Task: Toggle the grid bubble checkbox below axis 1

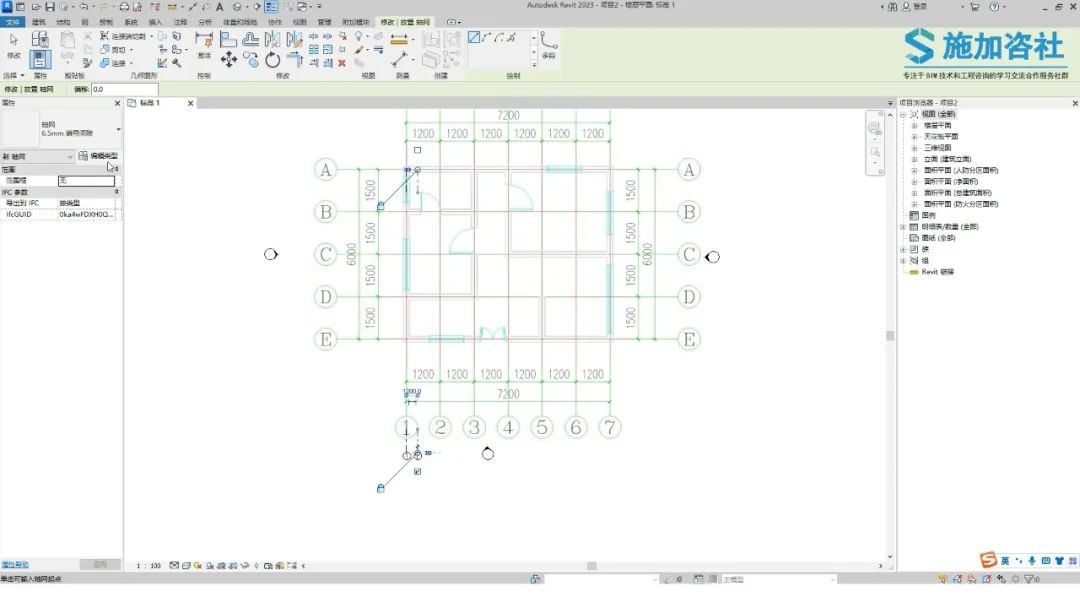Action: click(417, 472)
